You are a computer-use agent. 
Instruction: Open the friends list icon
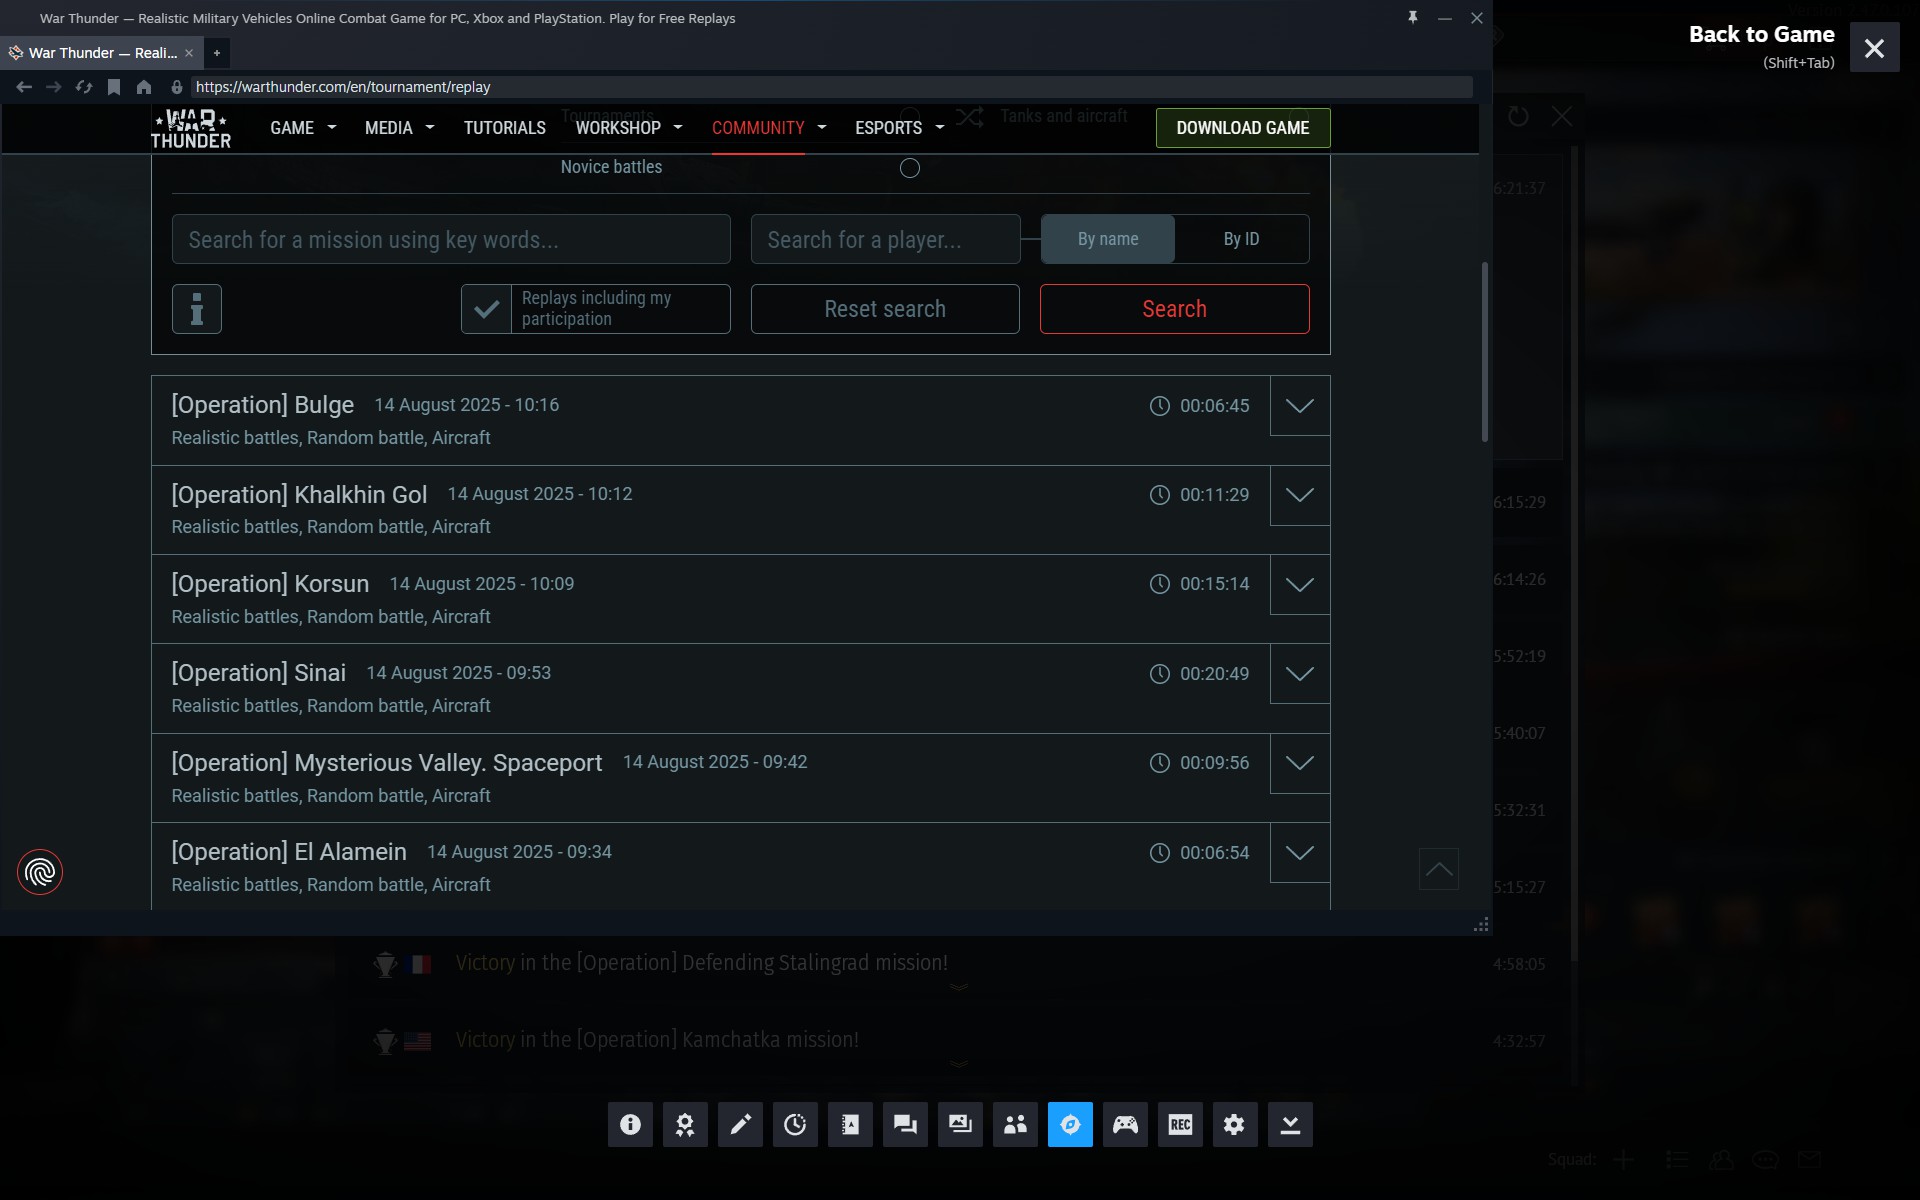point(1015,1125)
